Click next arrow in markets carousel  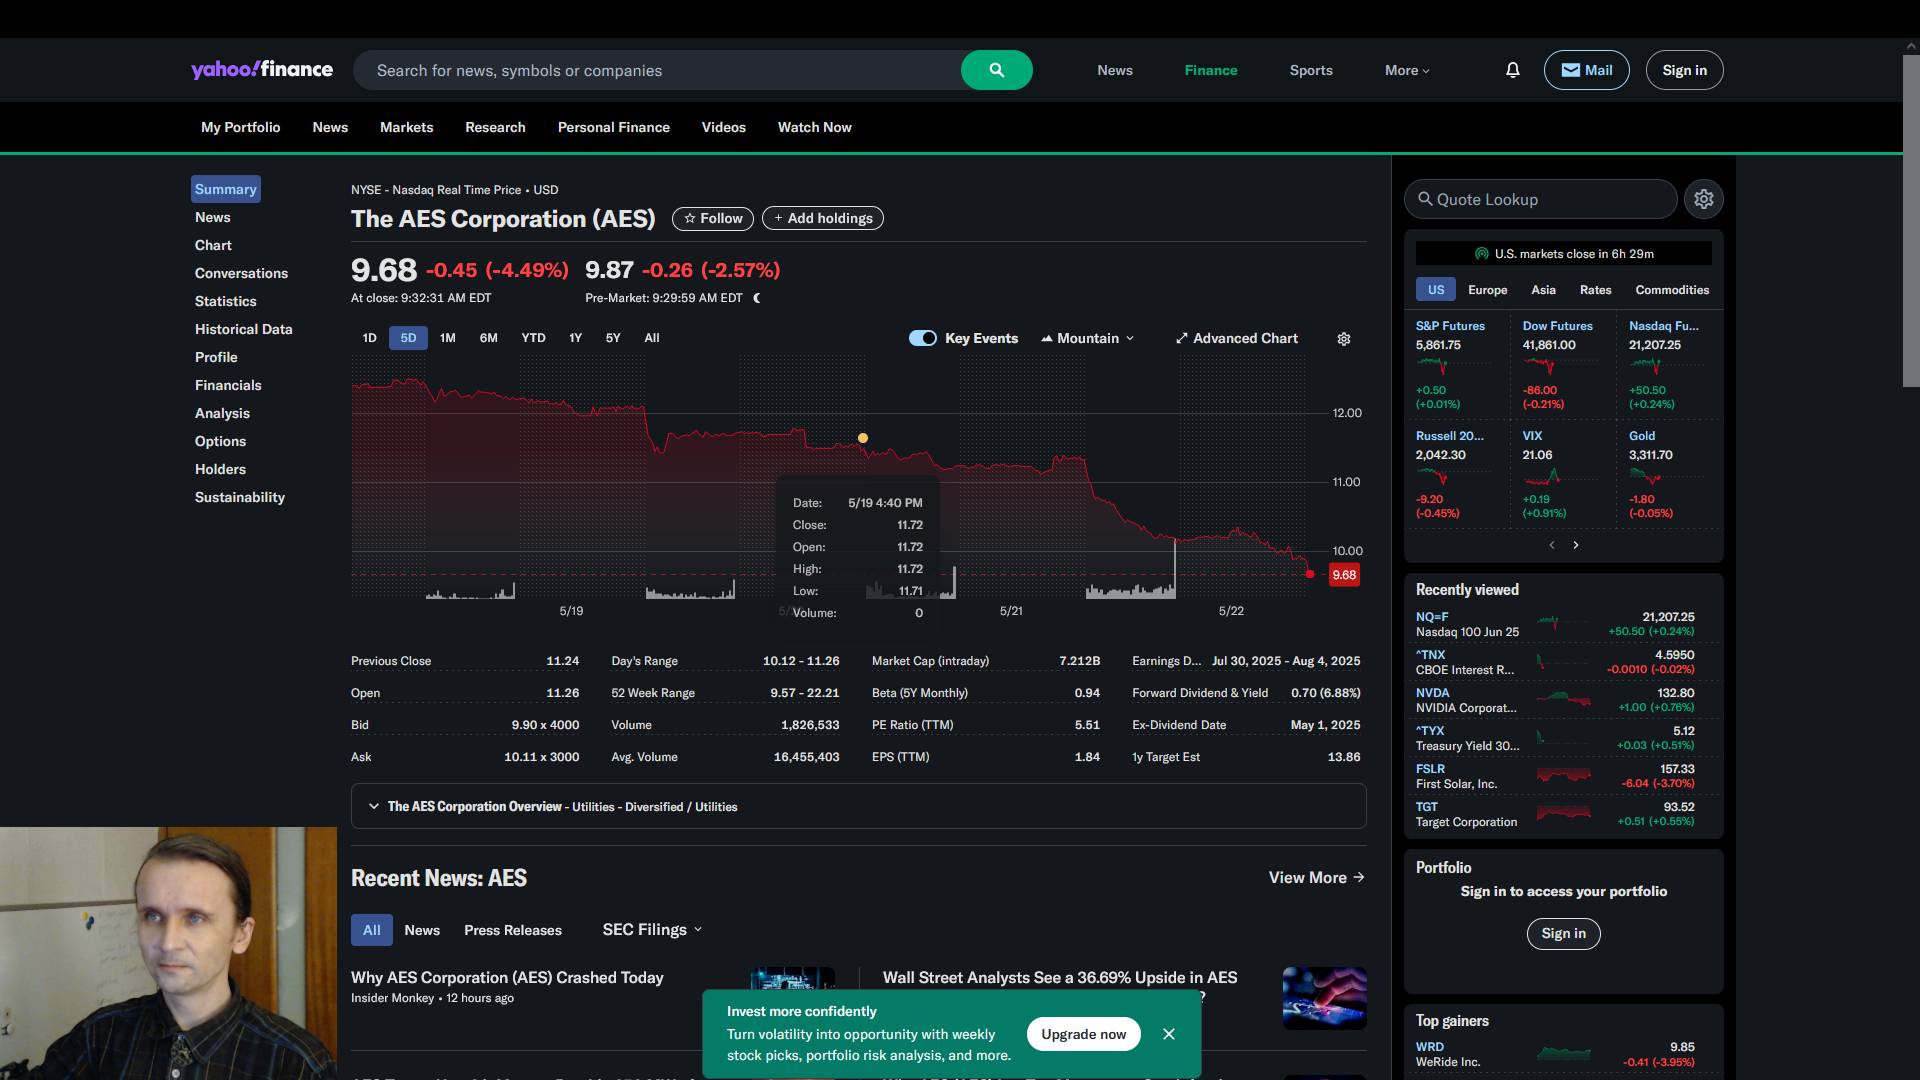(x=1576, y=545)
